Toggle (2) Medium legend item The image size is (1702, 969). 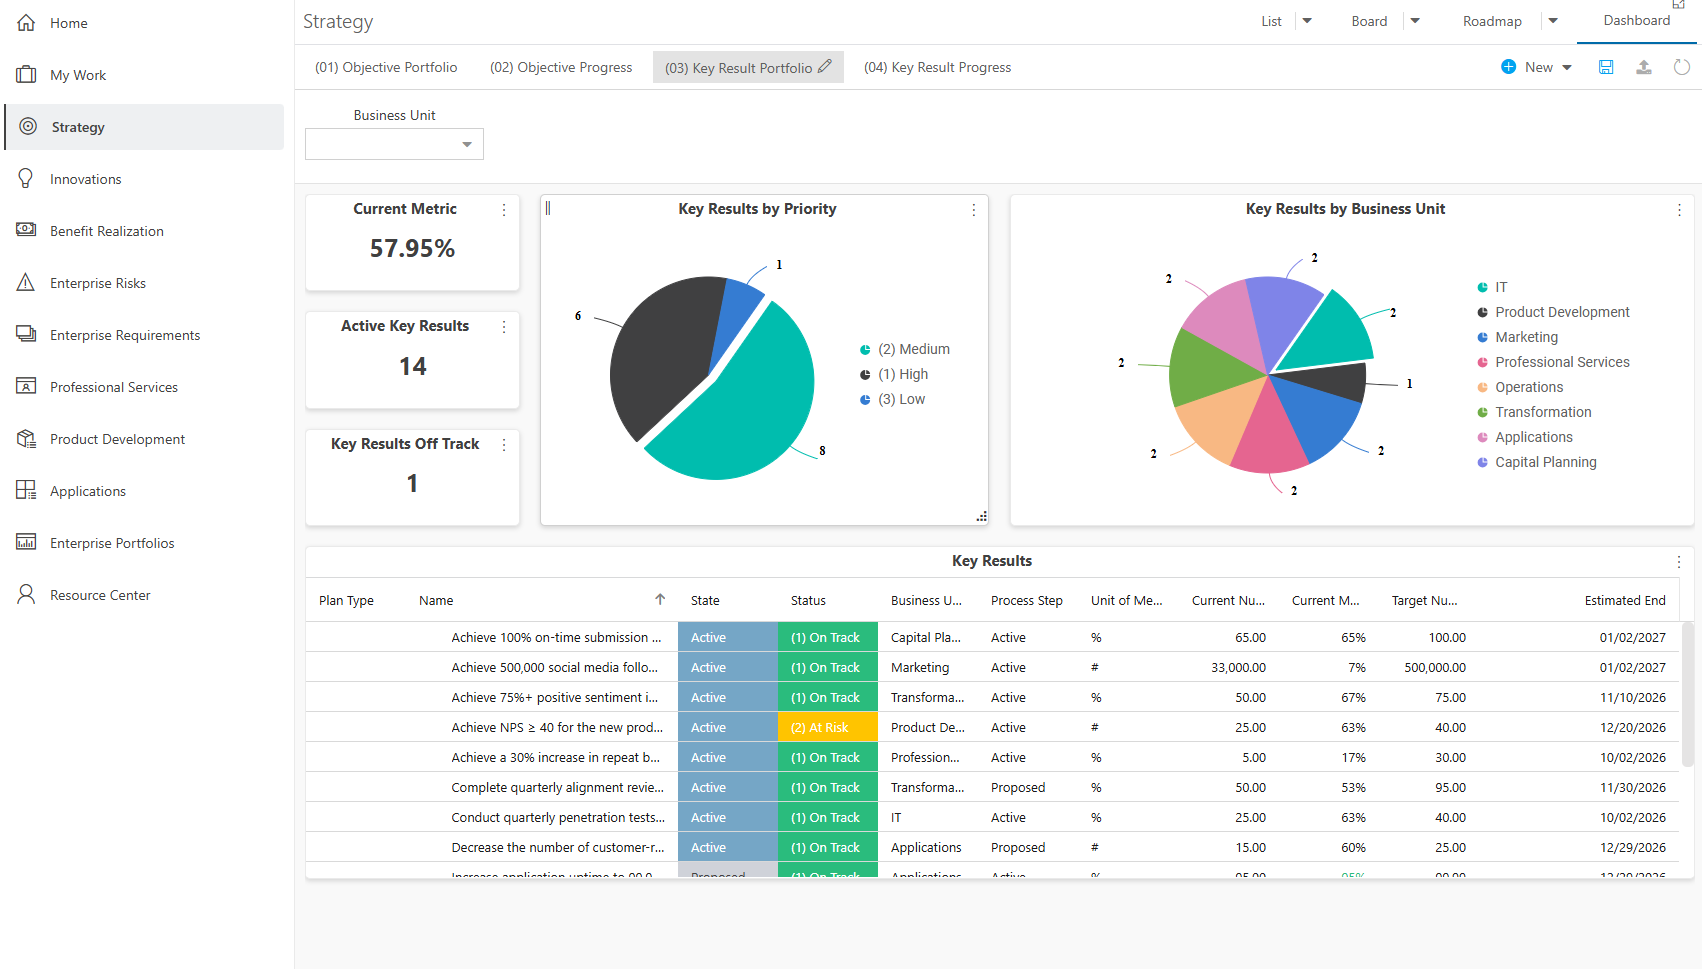coord(905,349)
